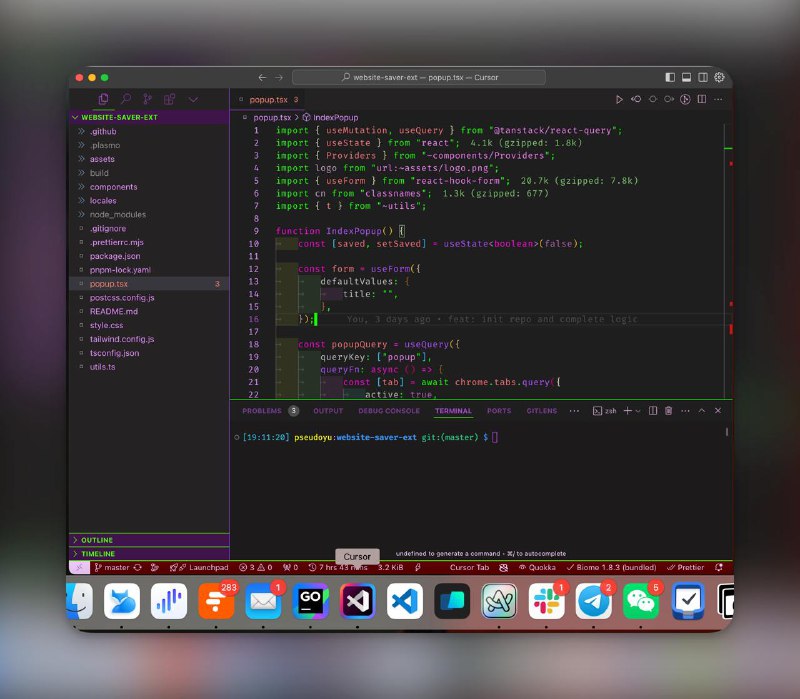Screen dimensions: 800x699
Task: Expand the node_modules folder
Action: pyautogui.click(x=116, y=214)
